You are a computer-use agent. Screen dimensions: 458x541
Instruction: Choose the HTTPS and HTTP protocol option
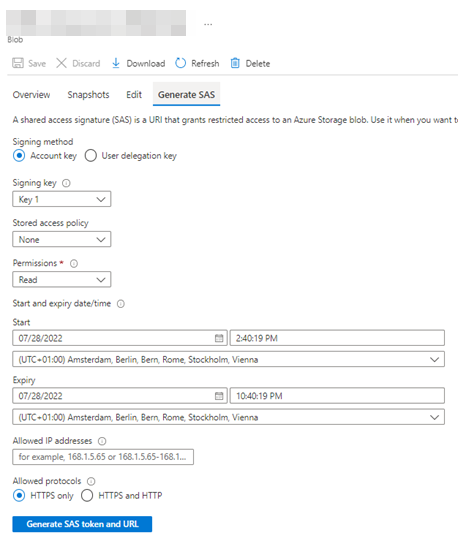(x=87, y=495)
